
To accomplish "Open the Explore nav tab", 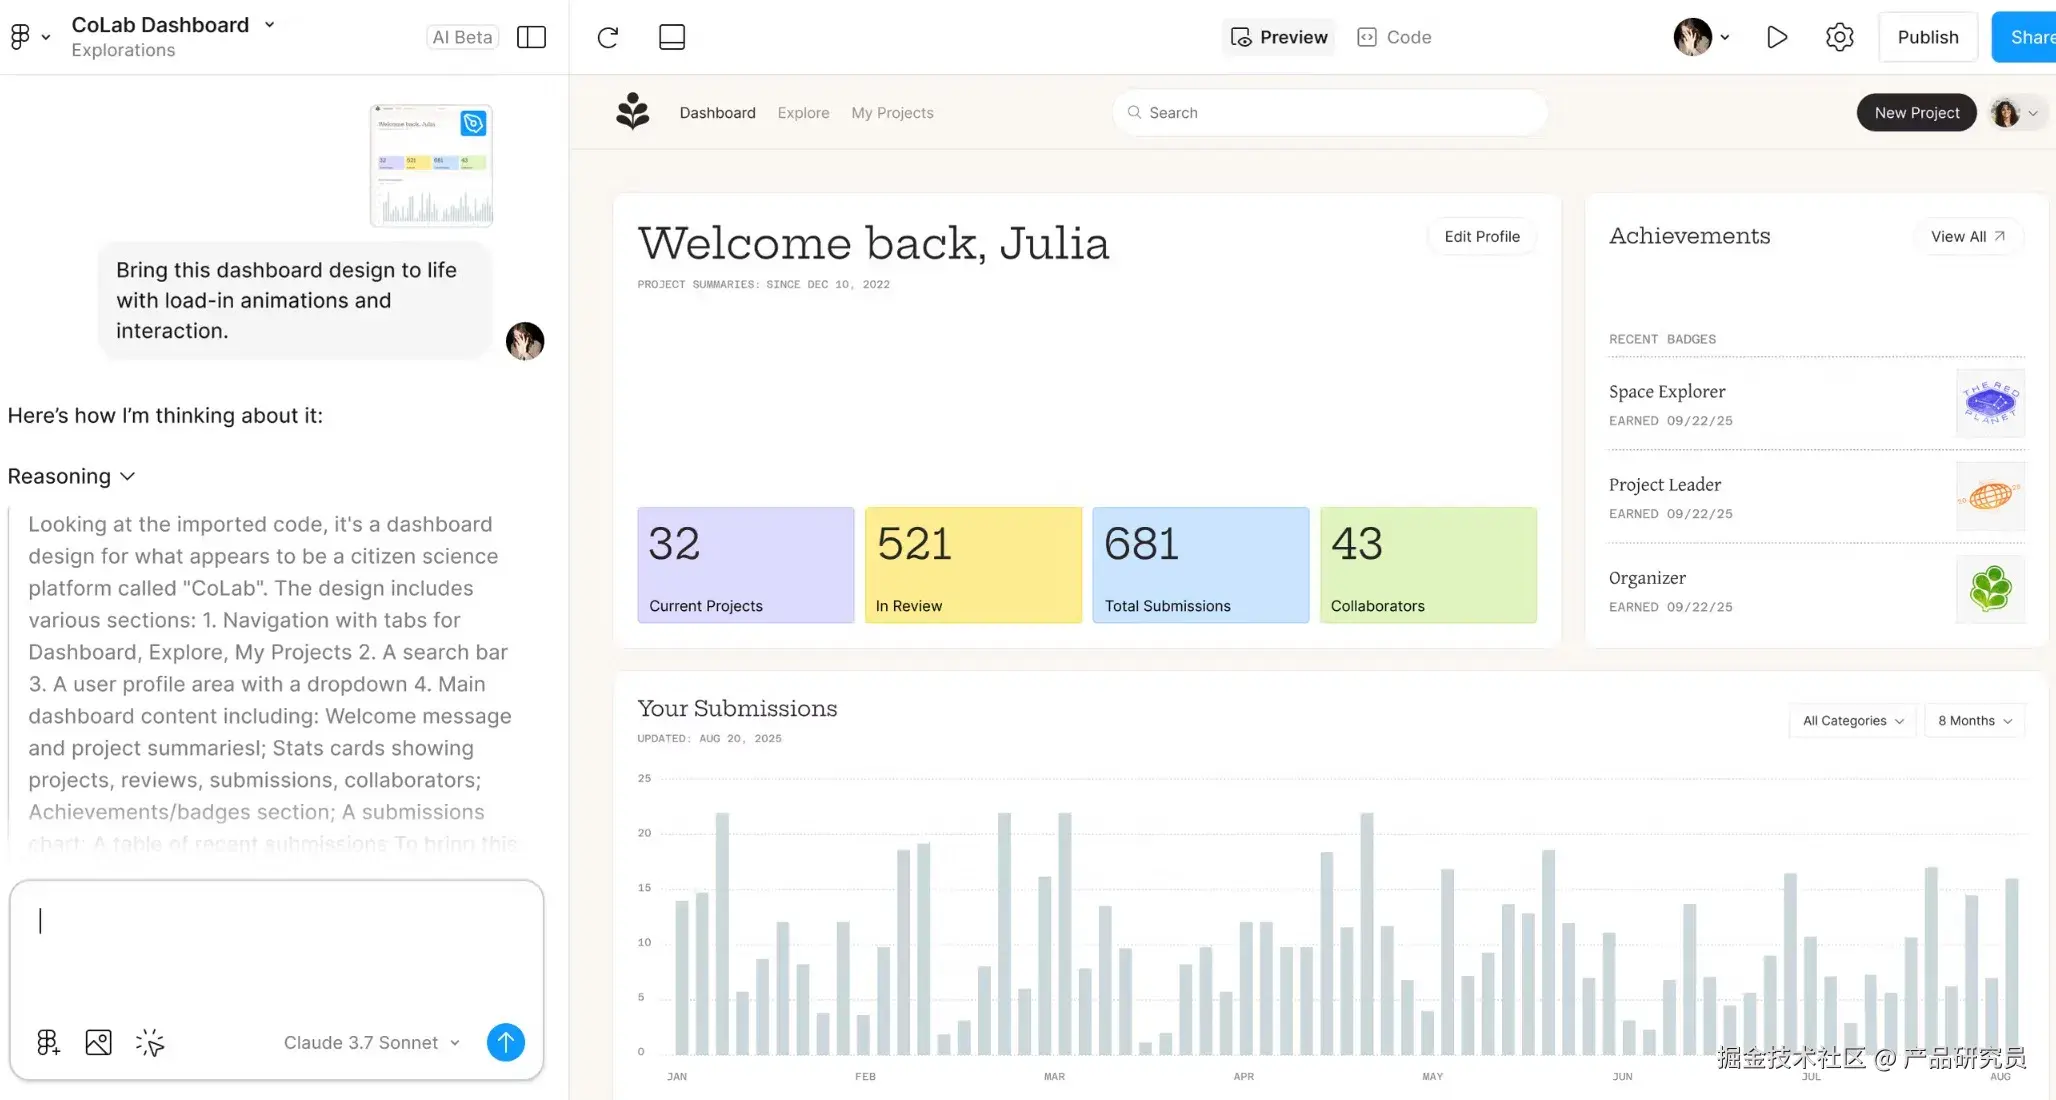I will tap(803, 113).
